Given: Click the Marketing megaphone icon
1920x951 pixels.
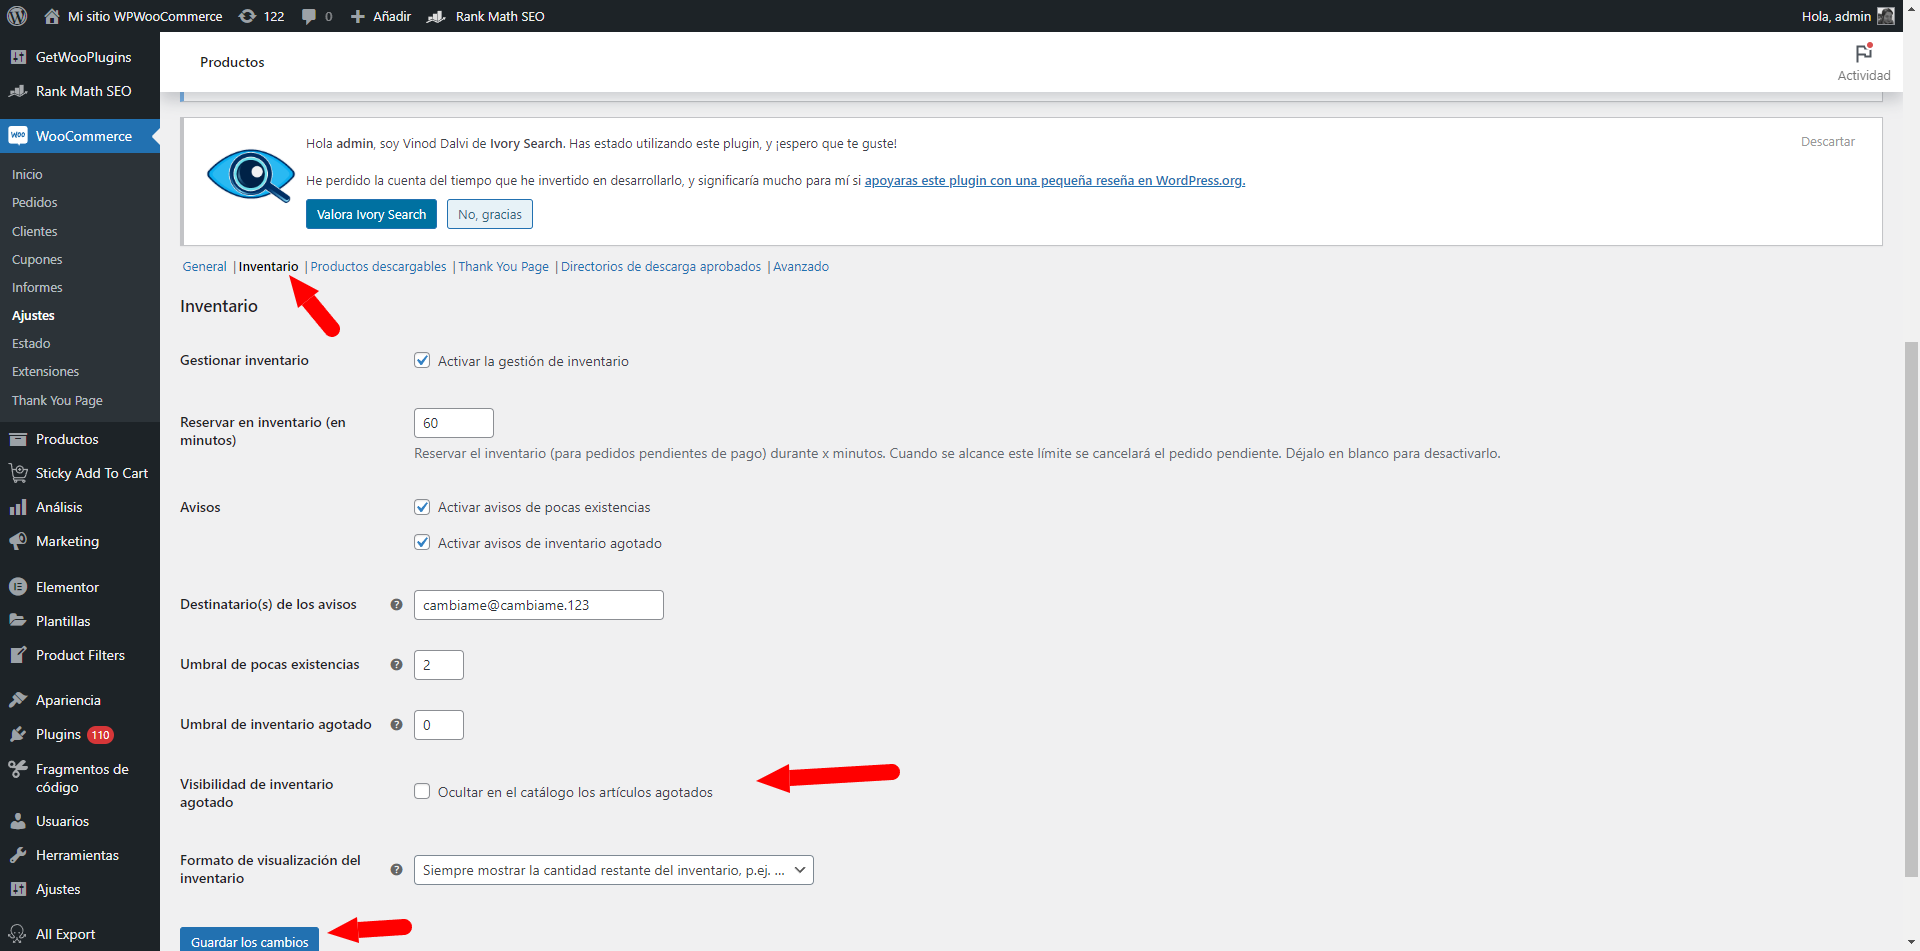Looking at the screenshot, I should [x=18, y=541].
